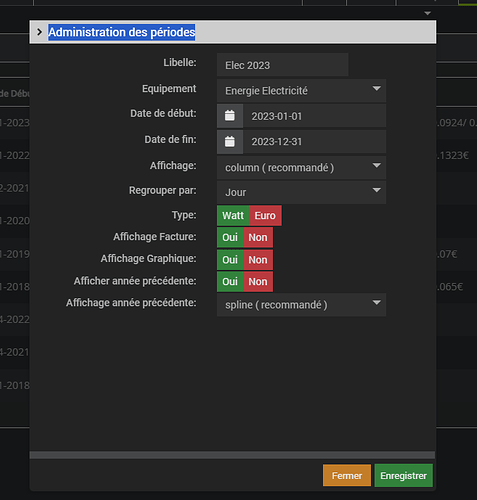
Task: Click the end date field 2023-12-31
Action: click(314, 141)
